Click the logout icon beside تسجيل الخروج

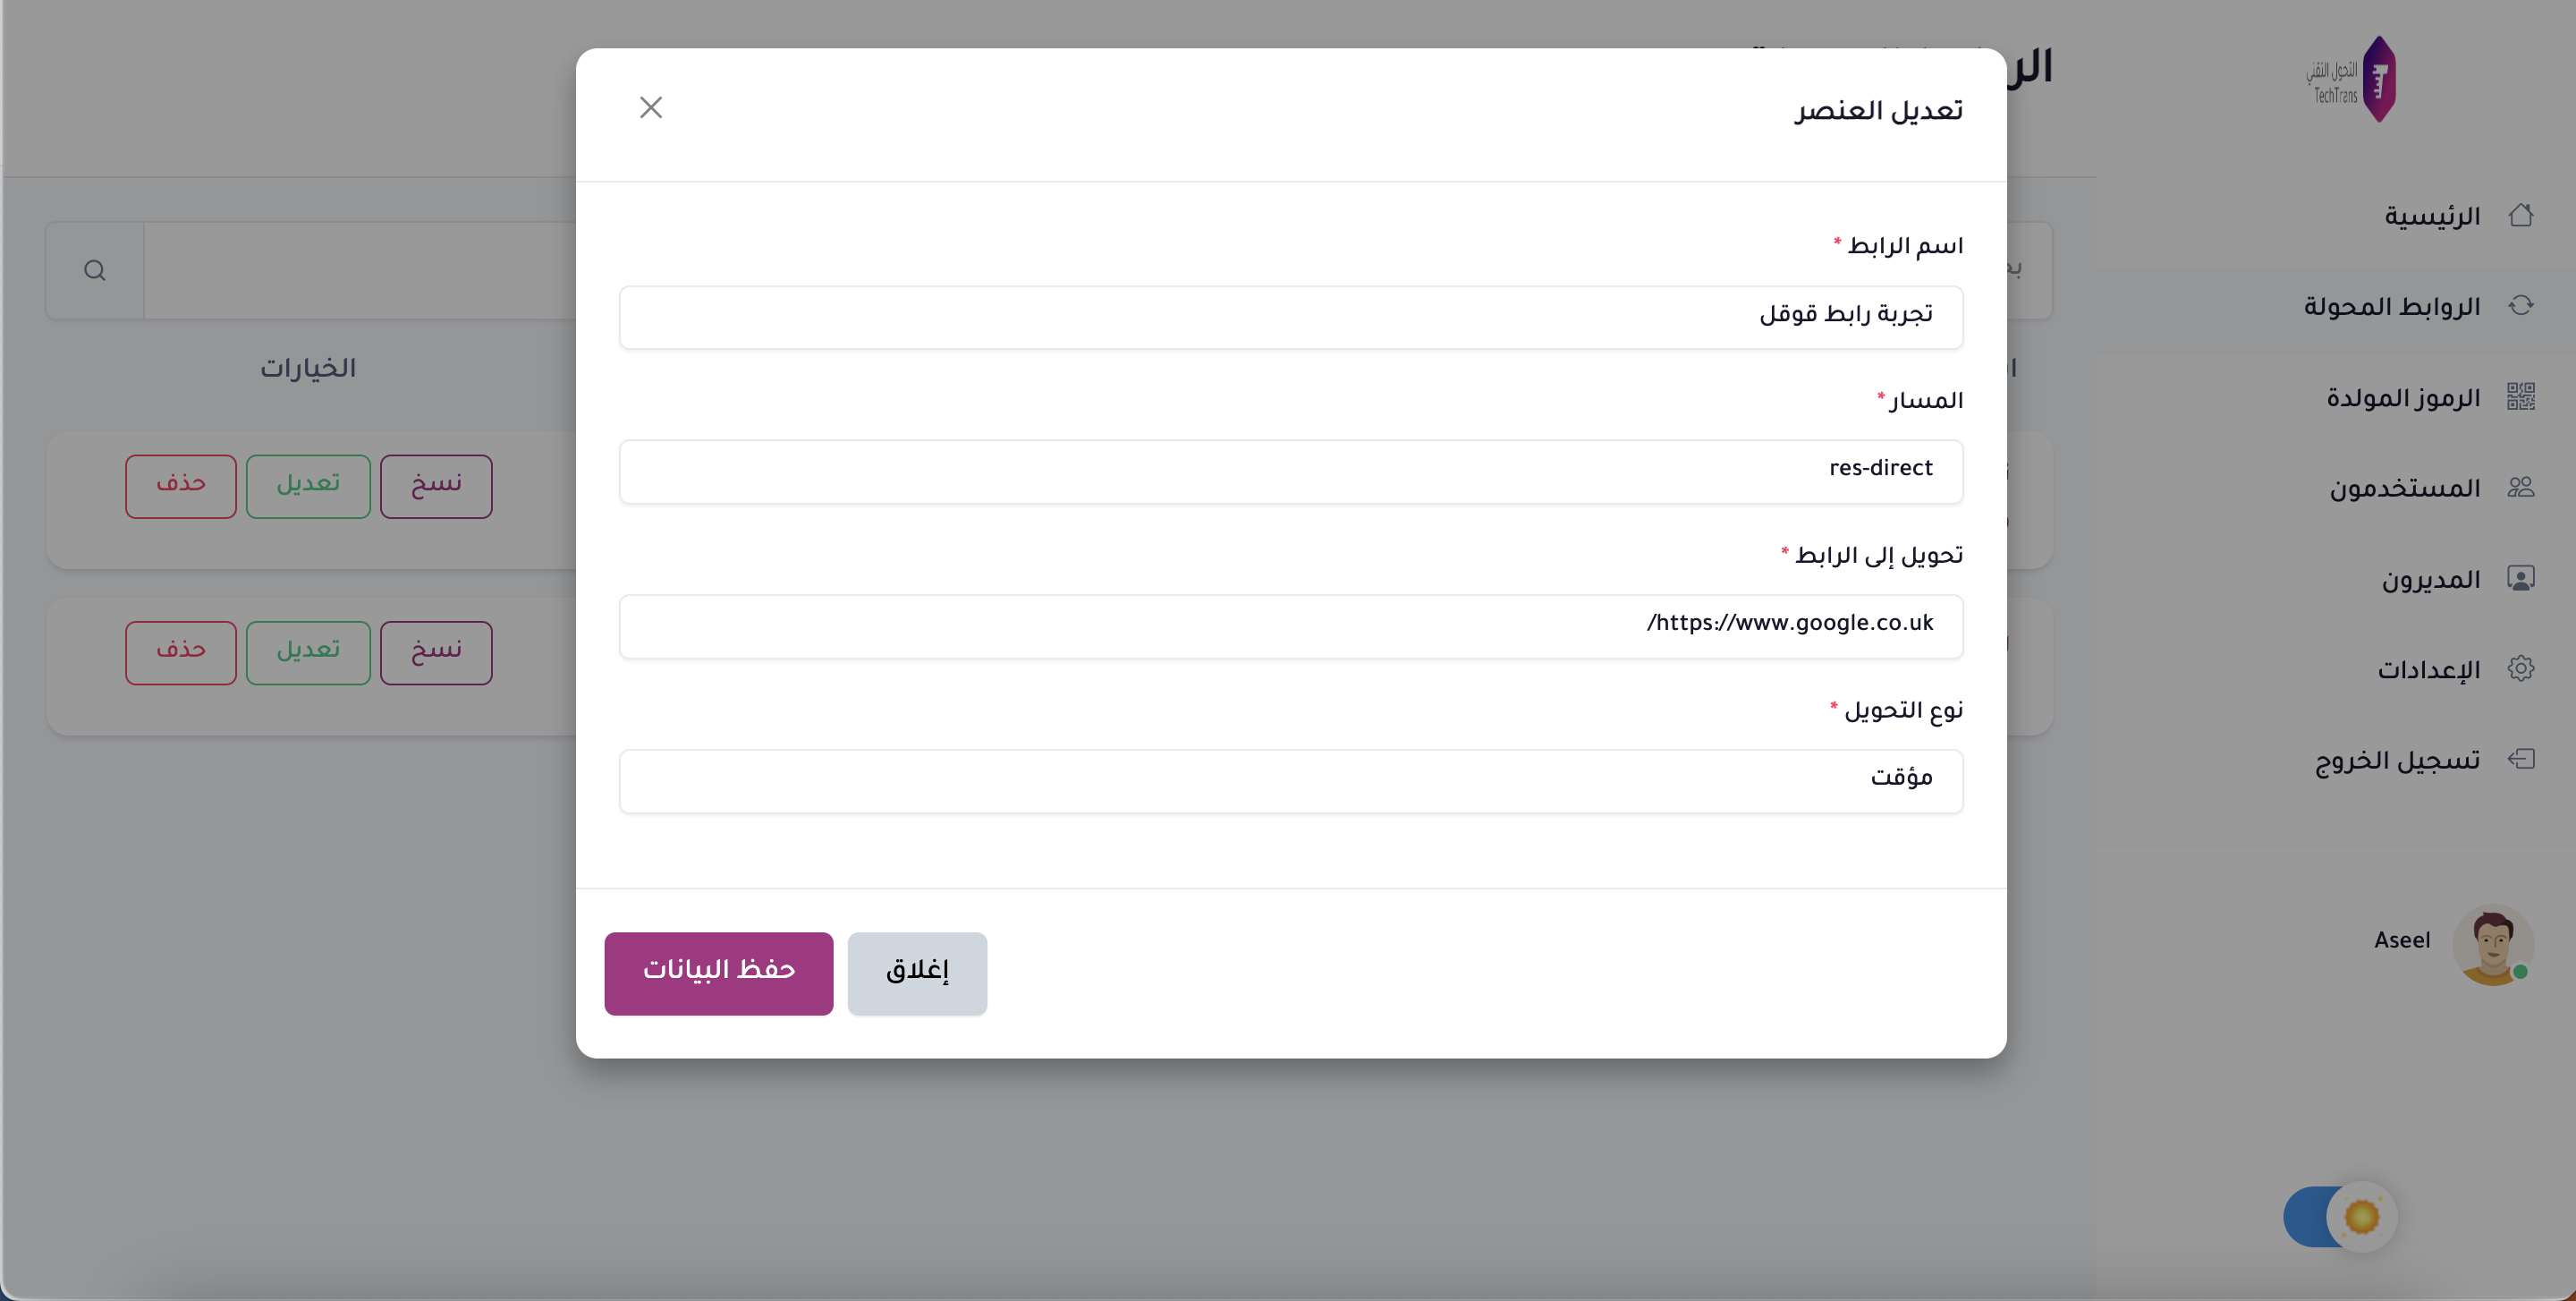click(2520, 759)
